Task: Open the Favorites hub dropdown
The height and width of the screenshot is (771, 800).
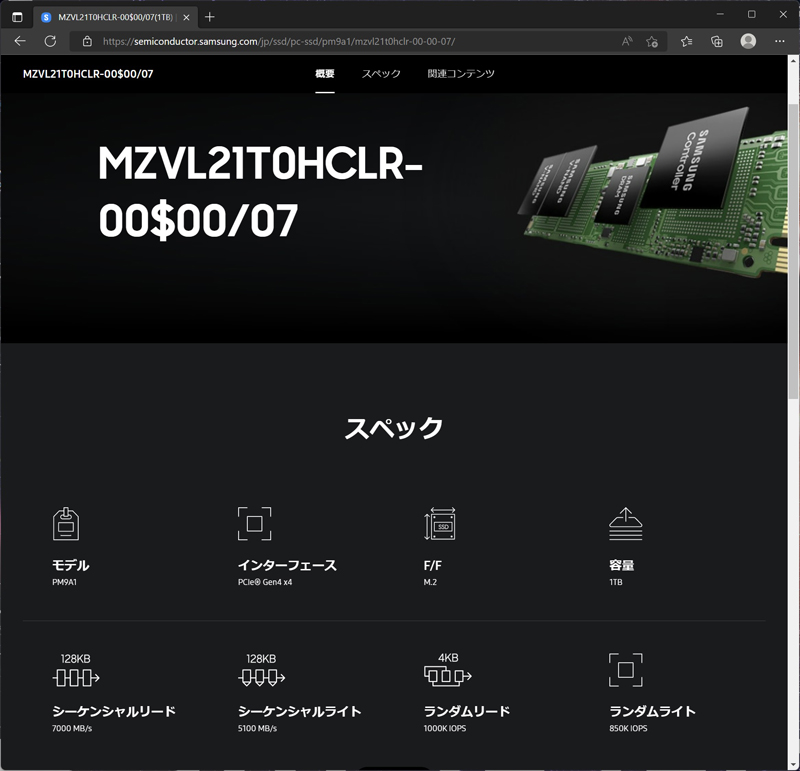Action: tap(687, 41)
